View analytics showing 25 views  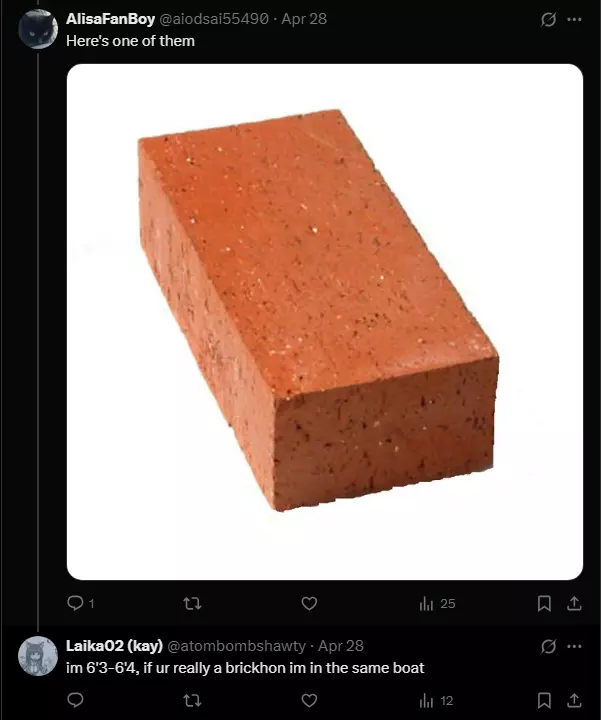pos(437,603)
